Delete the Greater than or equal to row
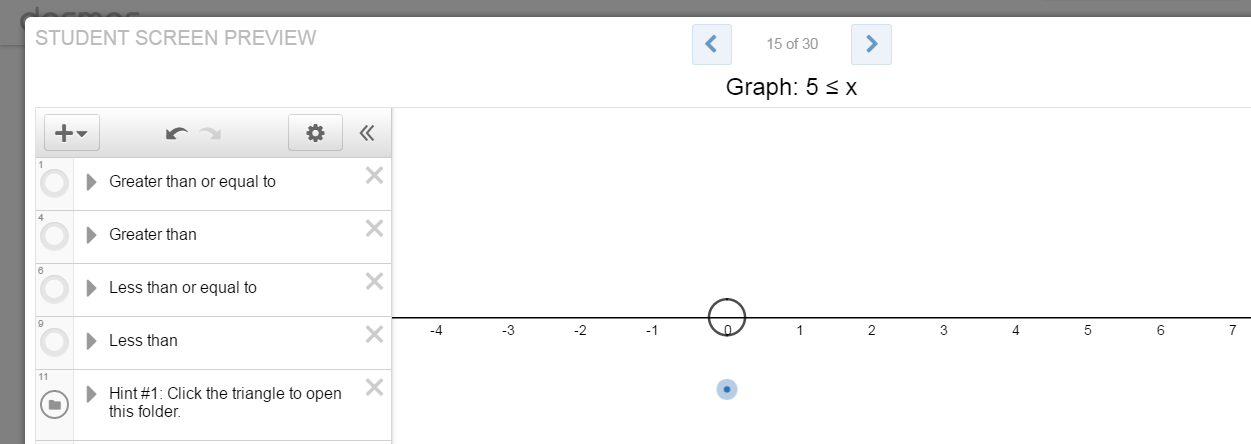 tap(374, 176)
